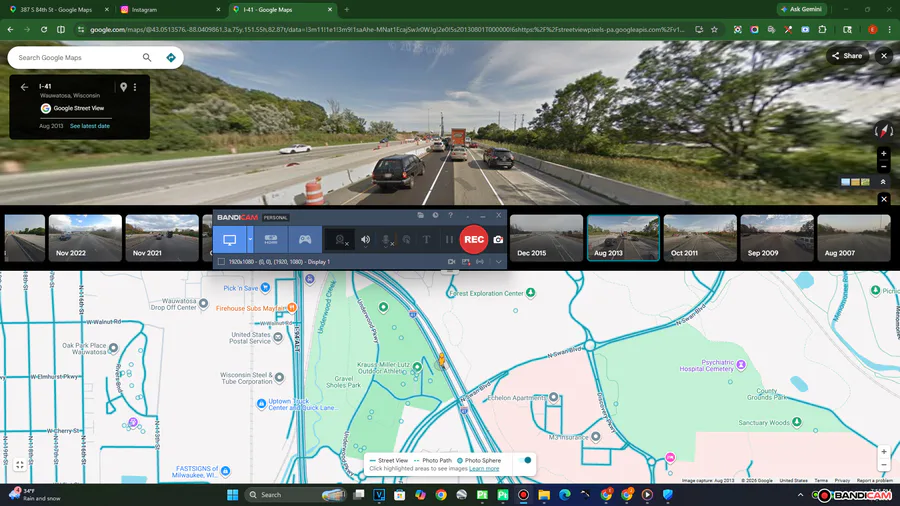Open File Explorer from the taskbar
Image resolution: width=900 pixels, height=506 pixels.
coord(544,495)
